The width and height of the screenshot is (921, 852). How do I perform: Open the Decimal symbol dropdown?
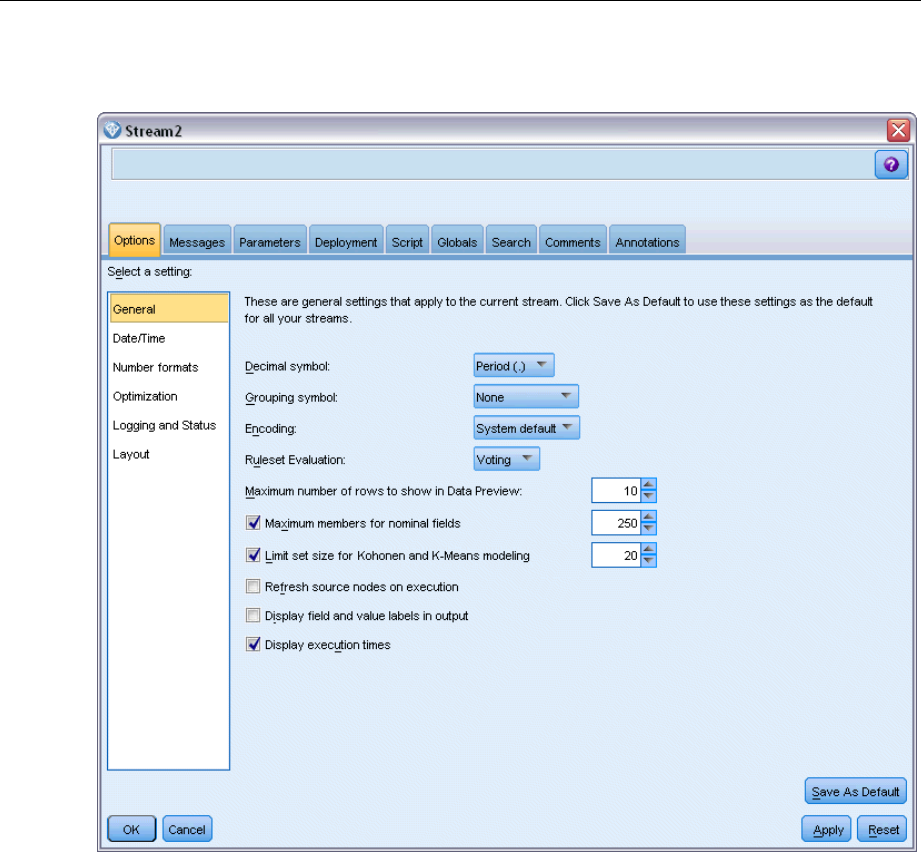513,366
